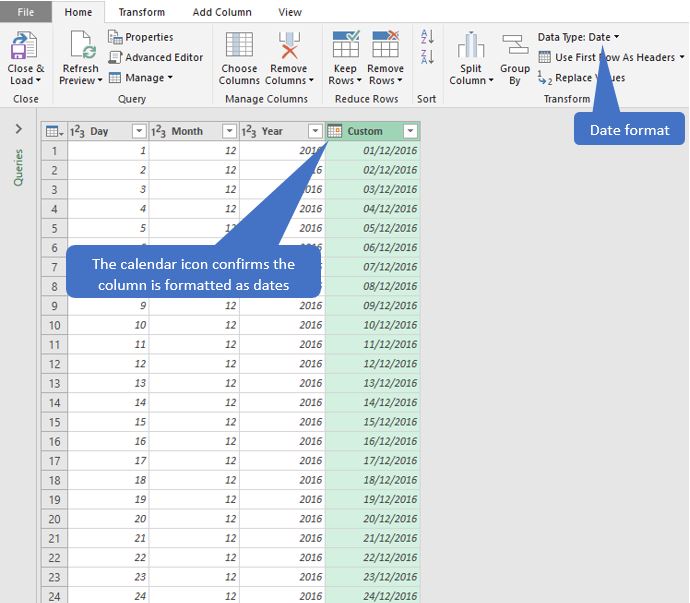Select the Month column header

(194, 131)
